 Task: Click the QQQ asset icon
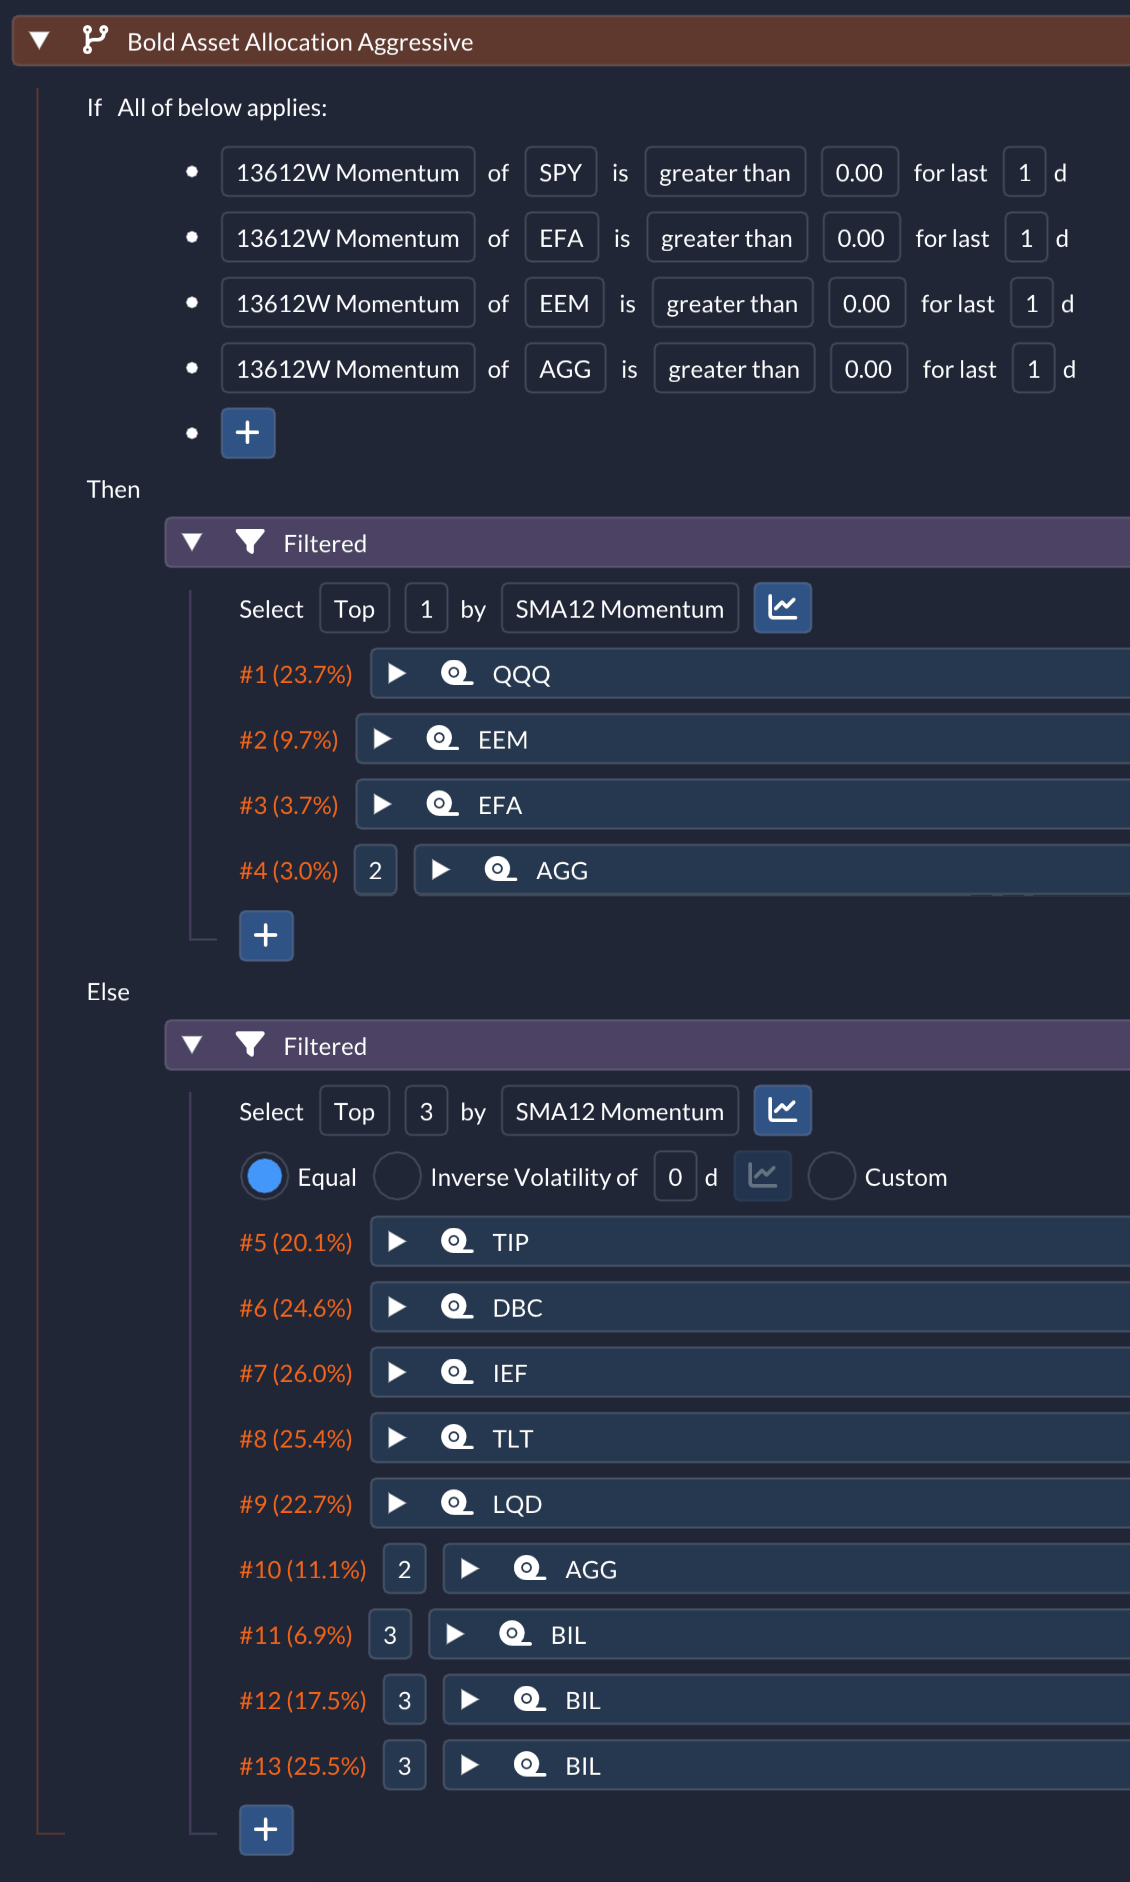point(457,674)
